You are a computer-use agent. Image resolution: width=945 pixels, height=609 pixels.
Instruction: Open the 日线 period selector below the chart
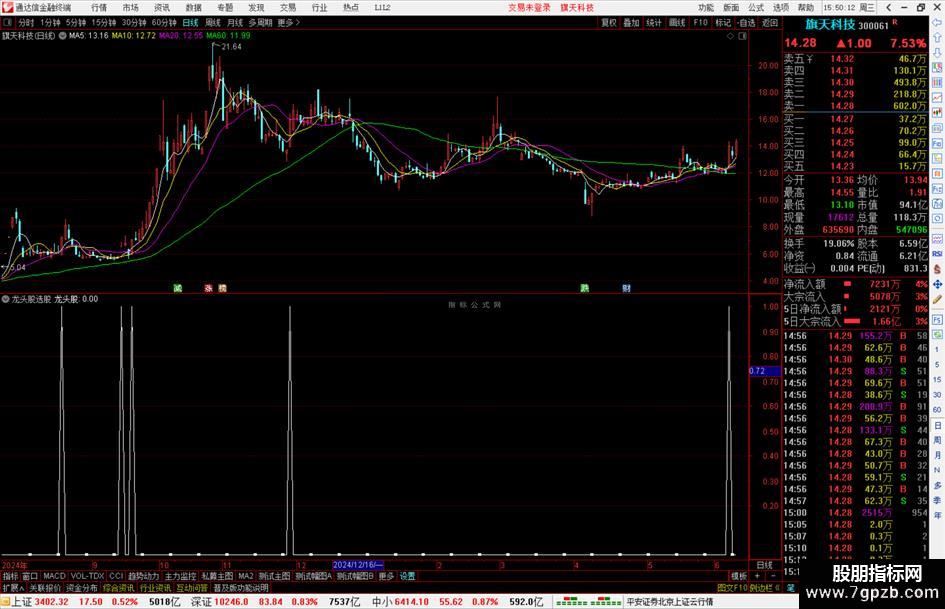click(x=765, y=565)
